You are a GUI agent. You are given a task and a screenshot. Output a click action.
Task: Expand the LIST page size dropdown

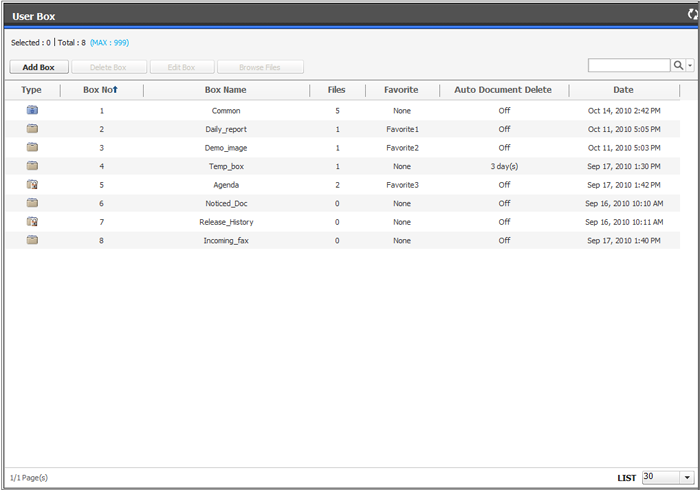pyautogui.click(x=687, y=478)
